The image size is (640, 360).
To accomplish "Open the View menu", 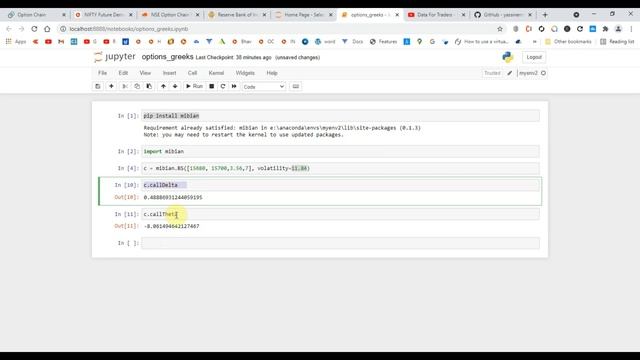I will 145,73.
